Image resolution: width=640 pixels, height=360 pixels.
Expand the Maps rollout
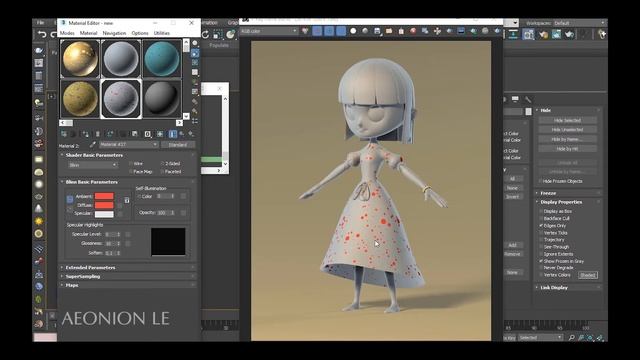pos(72,285)
